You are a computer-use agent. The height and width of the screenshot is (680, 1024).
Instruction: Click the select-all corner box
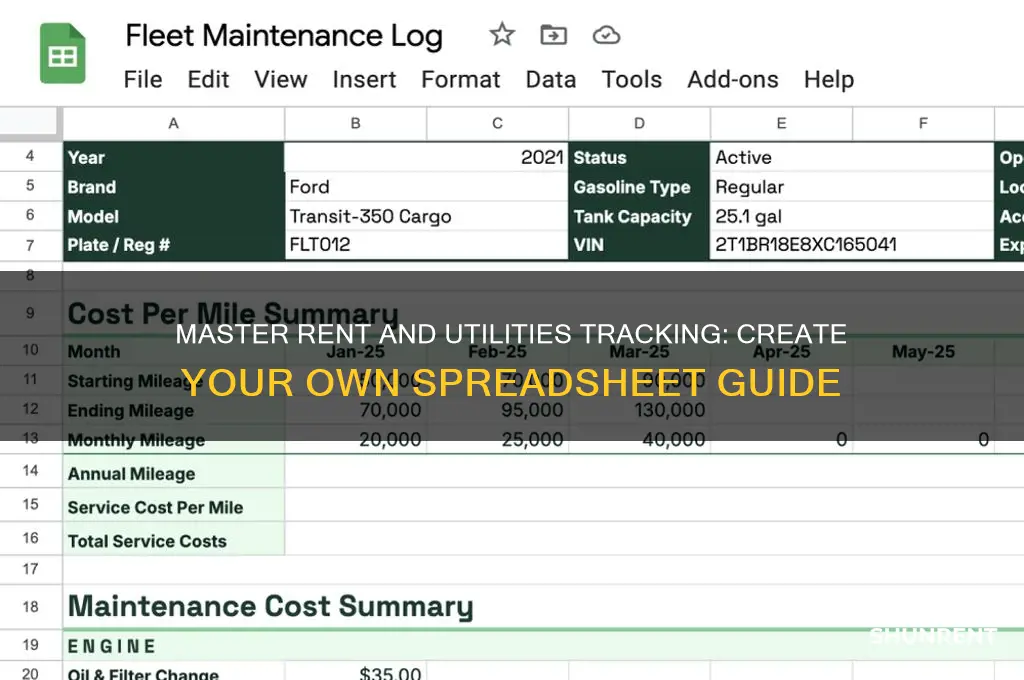(30, 123)
